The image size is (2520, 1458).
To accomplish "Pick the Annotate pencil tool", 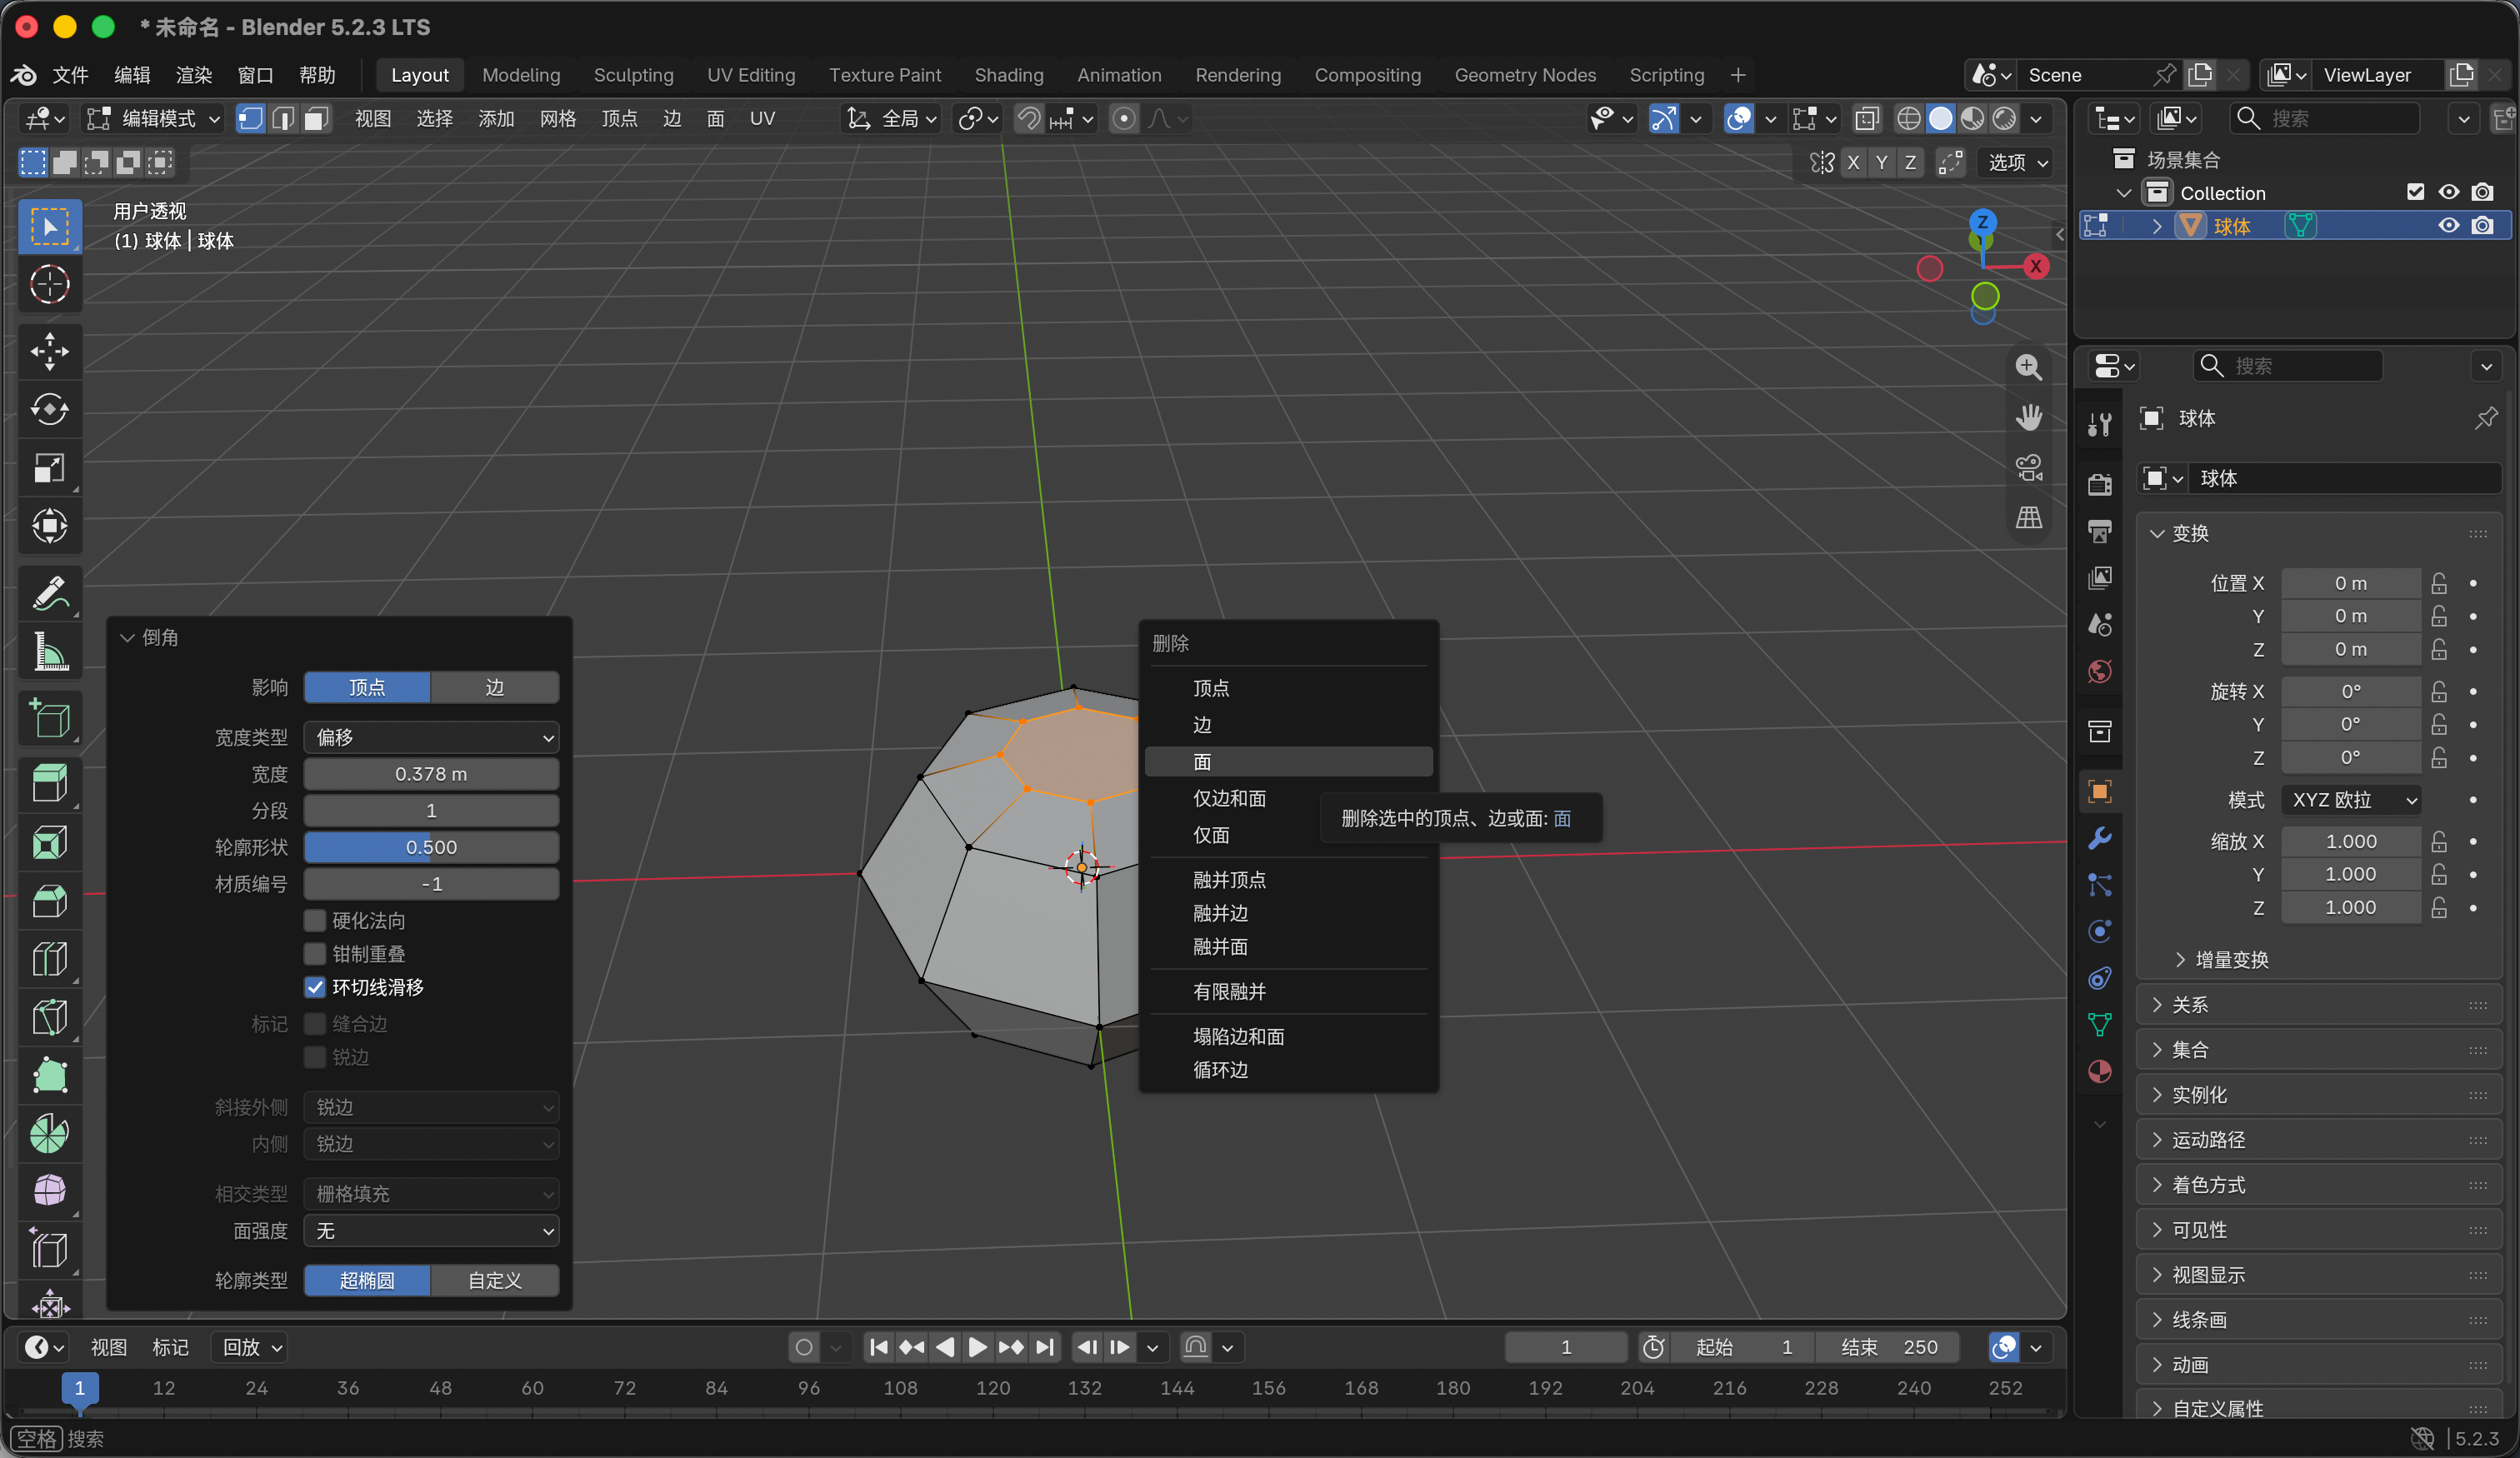I will point(49,593).
